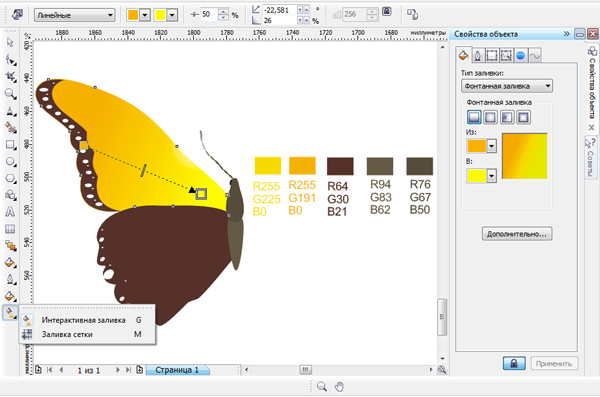Select the Table tool
The image size is (600, 397).
coord(10,229)
